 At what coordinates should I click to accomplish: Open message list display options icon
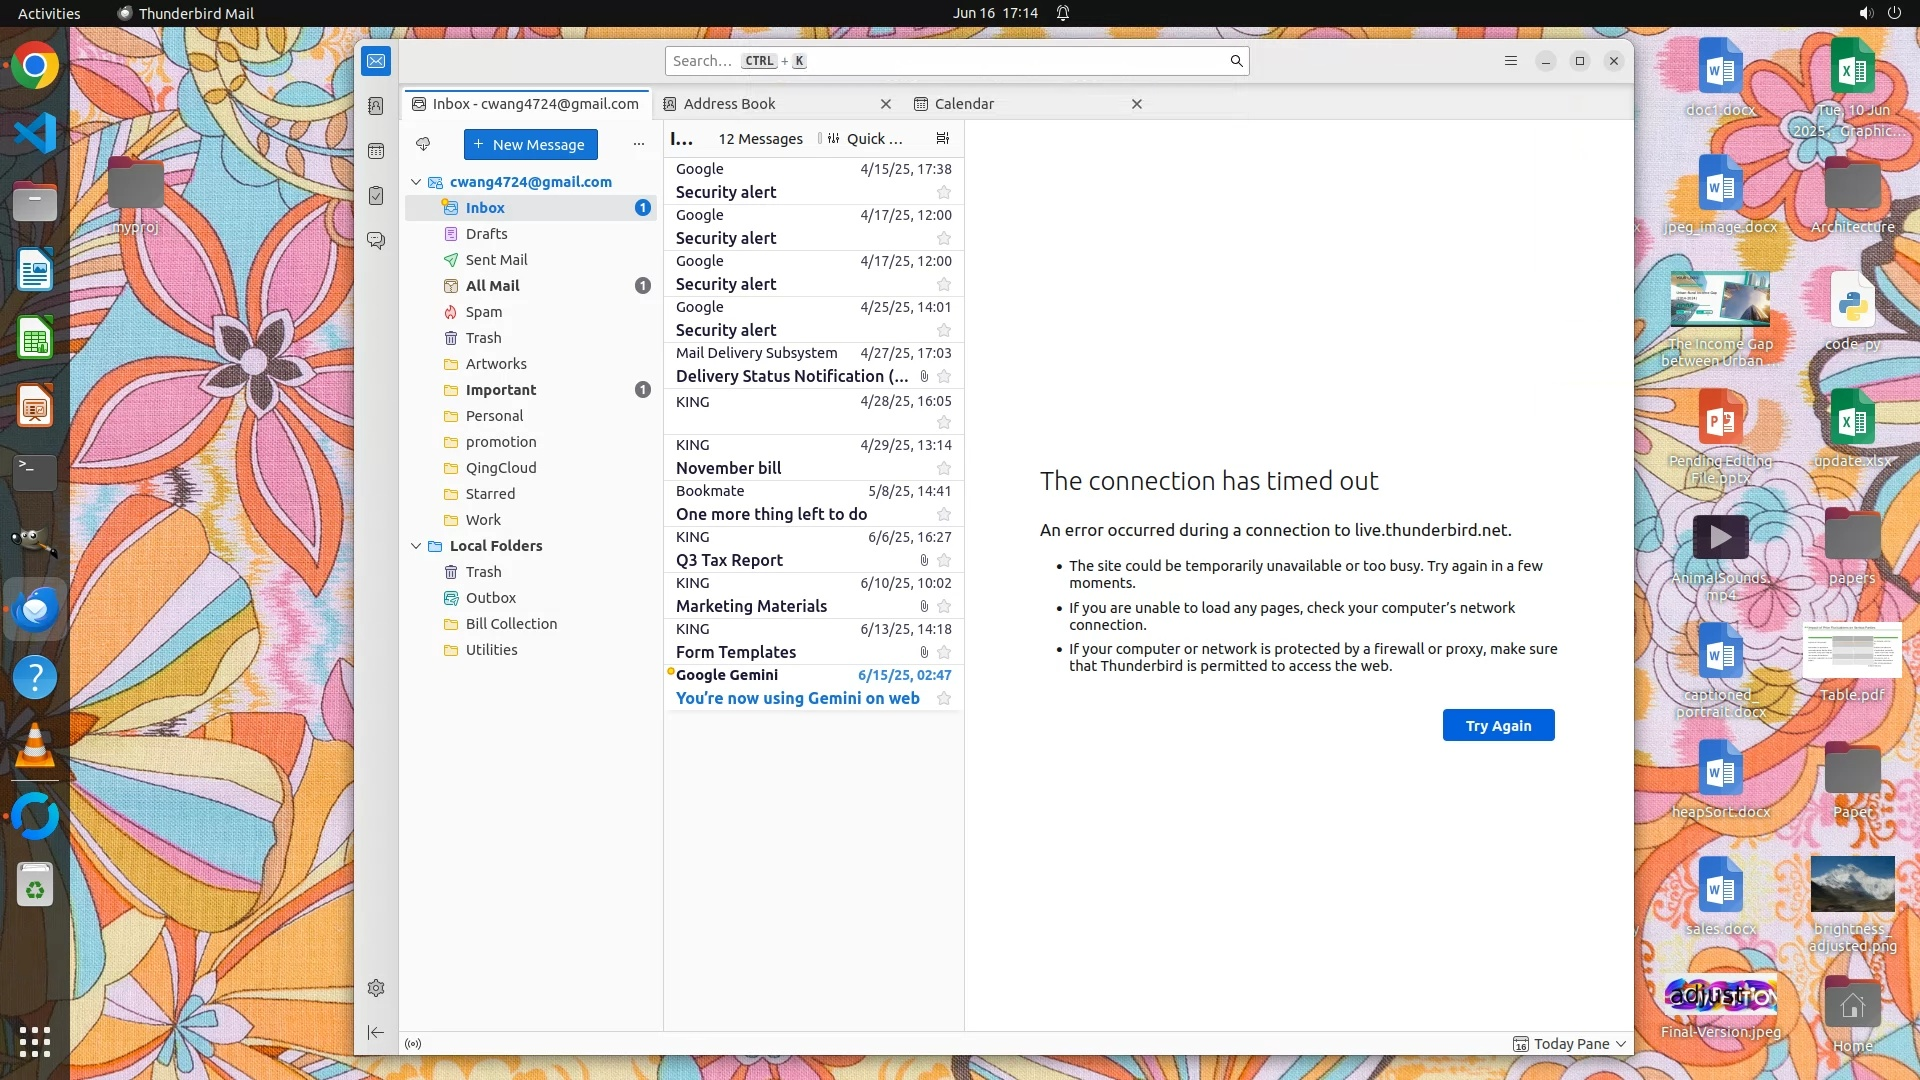[x=942, y=138]
